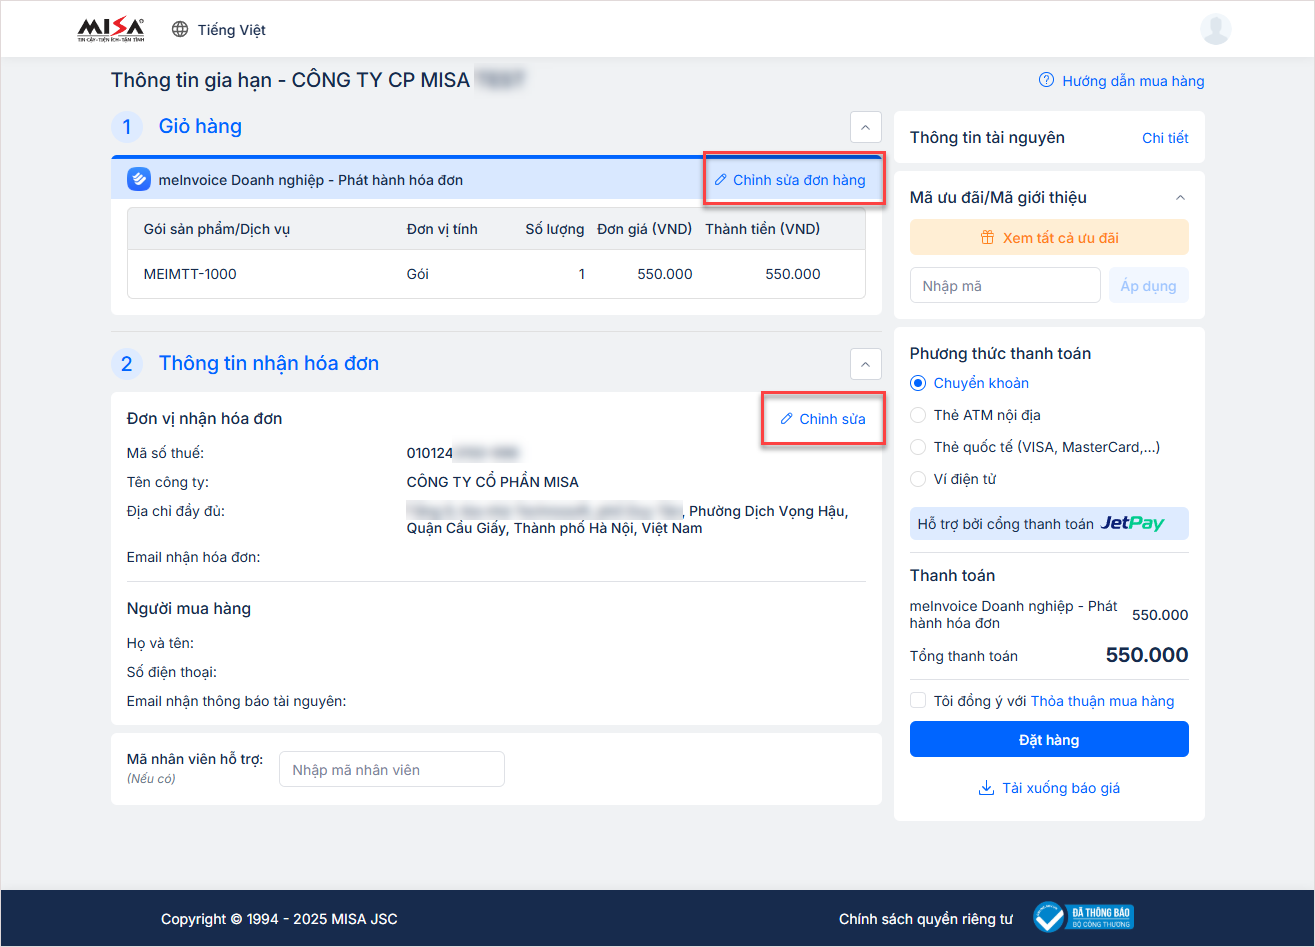Image resolution: width=1315 pixels, height=947 pixels.
Task: Click the Đã thông báo Bộ Công Thương badge
Action: point(1083,918)
